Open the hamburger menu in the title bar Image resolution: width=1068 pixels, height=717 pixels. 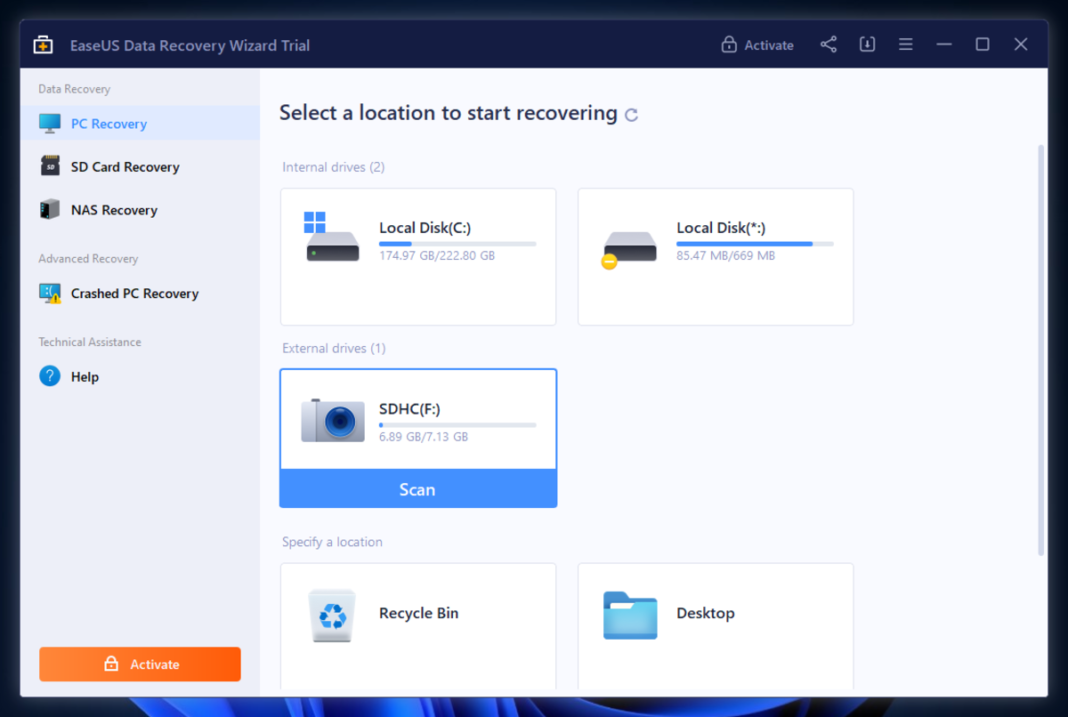click(x=905, y=44)
